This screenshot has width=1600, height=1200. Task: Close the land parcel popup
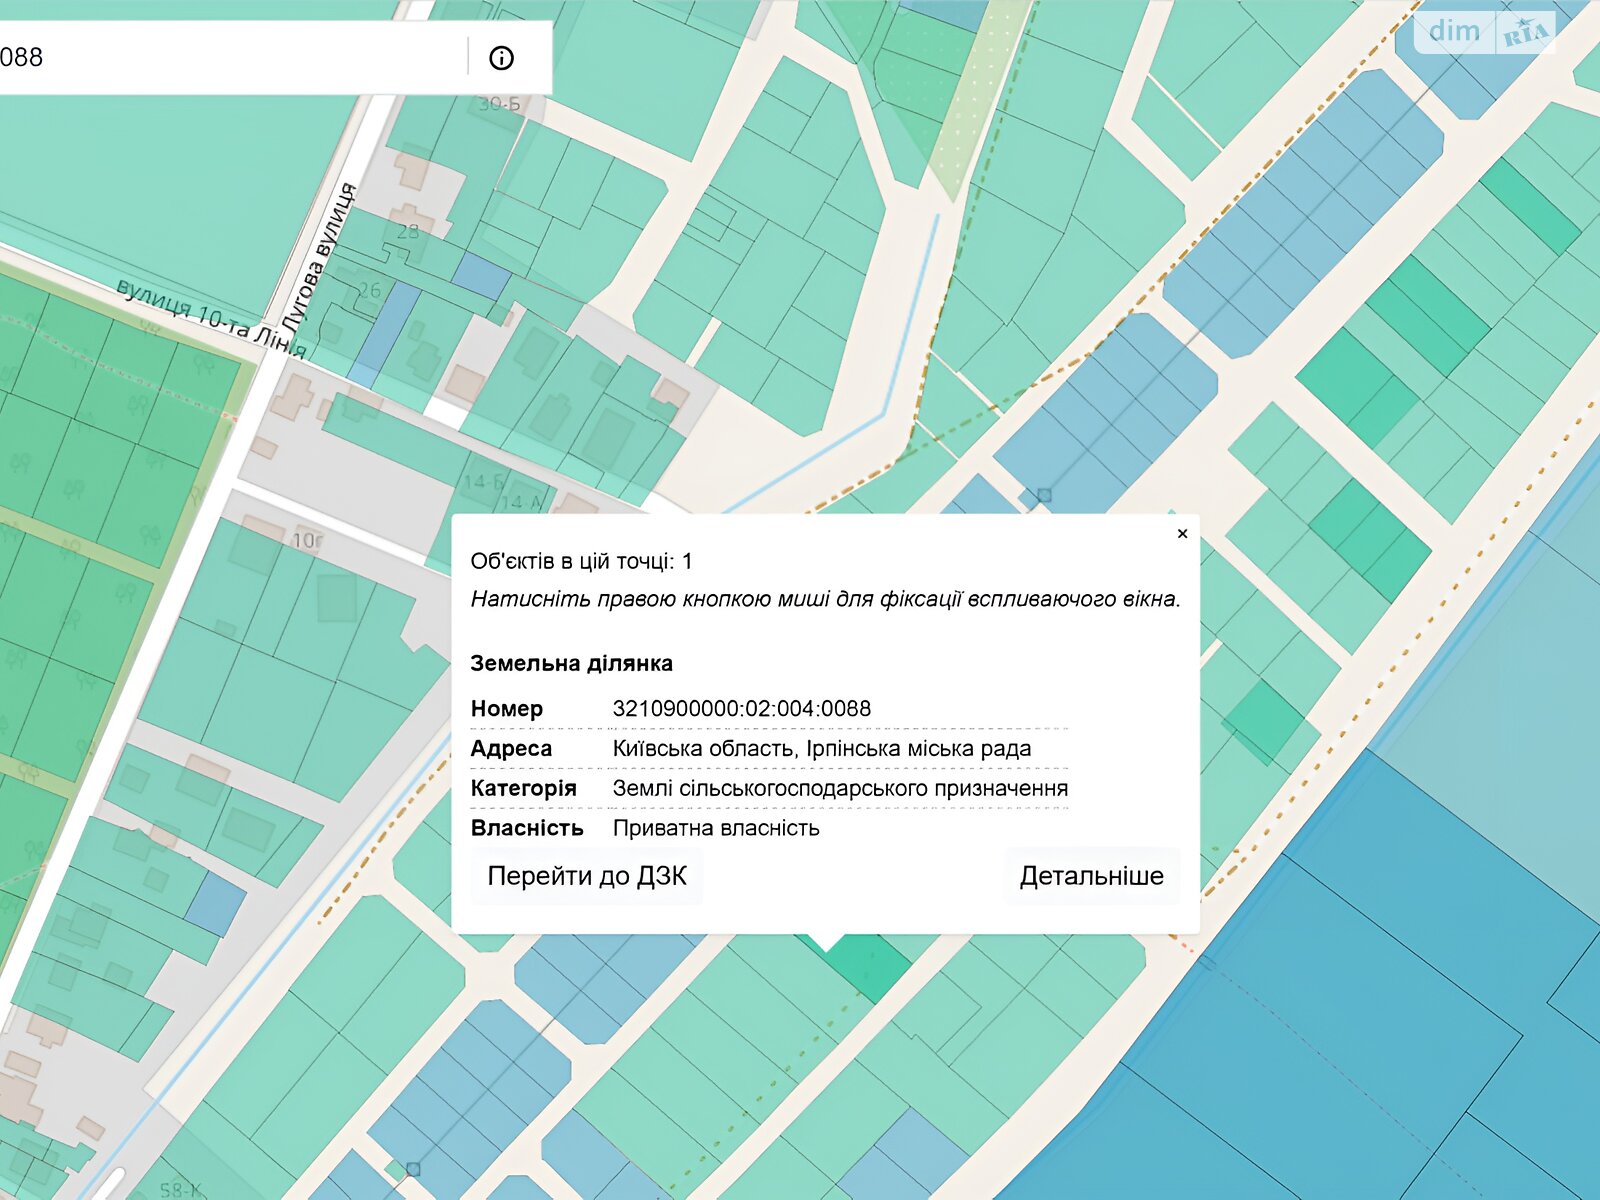tap(1182, 534)
